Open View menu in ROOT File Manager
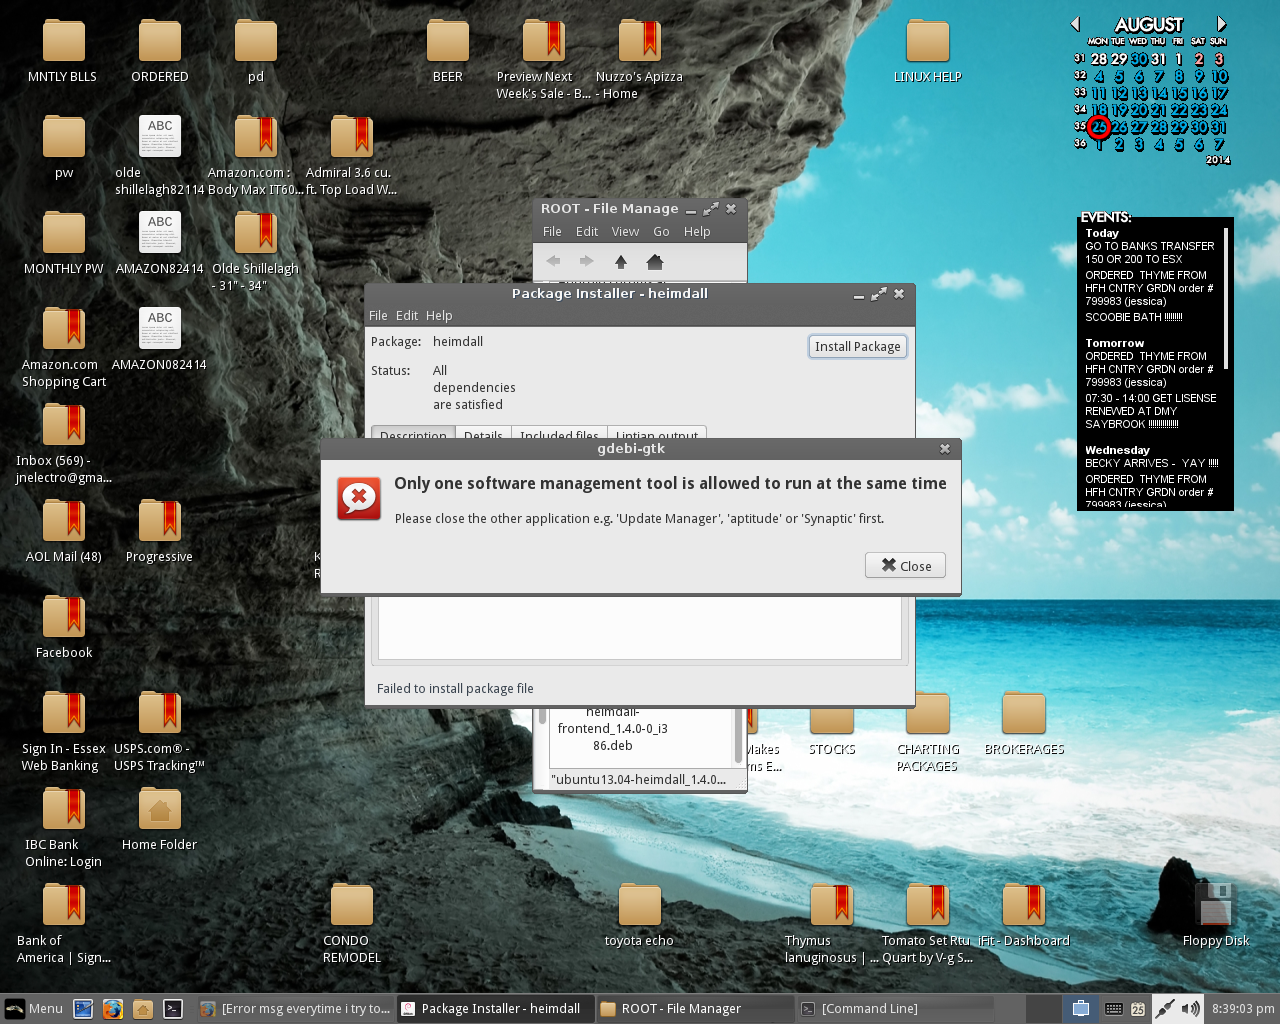Screen dimensions: 1280x1024 coord(625,231)
